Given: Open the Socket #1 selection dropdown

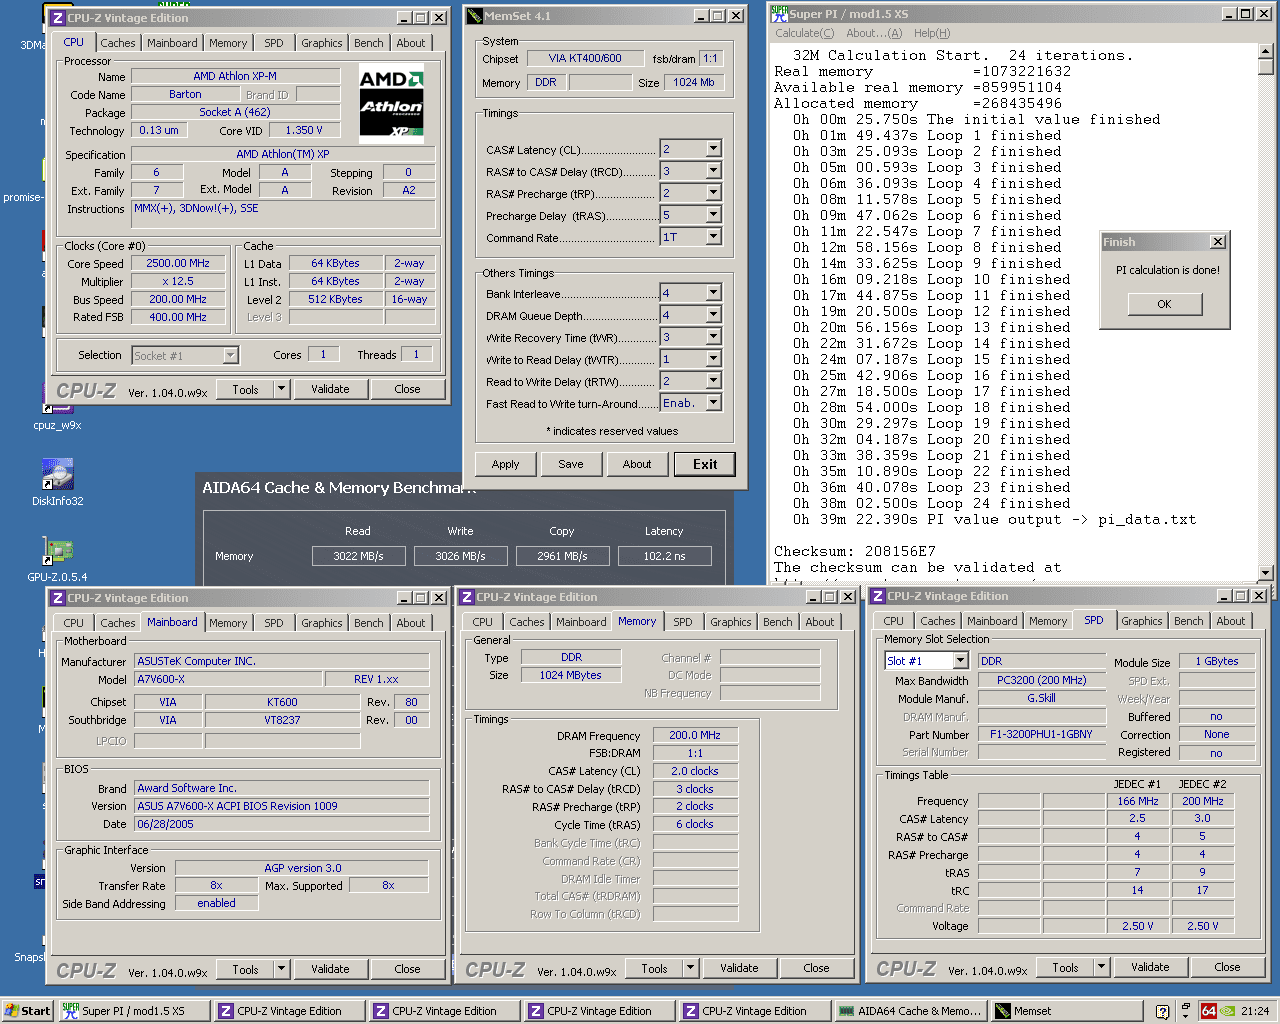Looking at the screenshot, I should (230, 355).
